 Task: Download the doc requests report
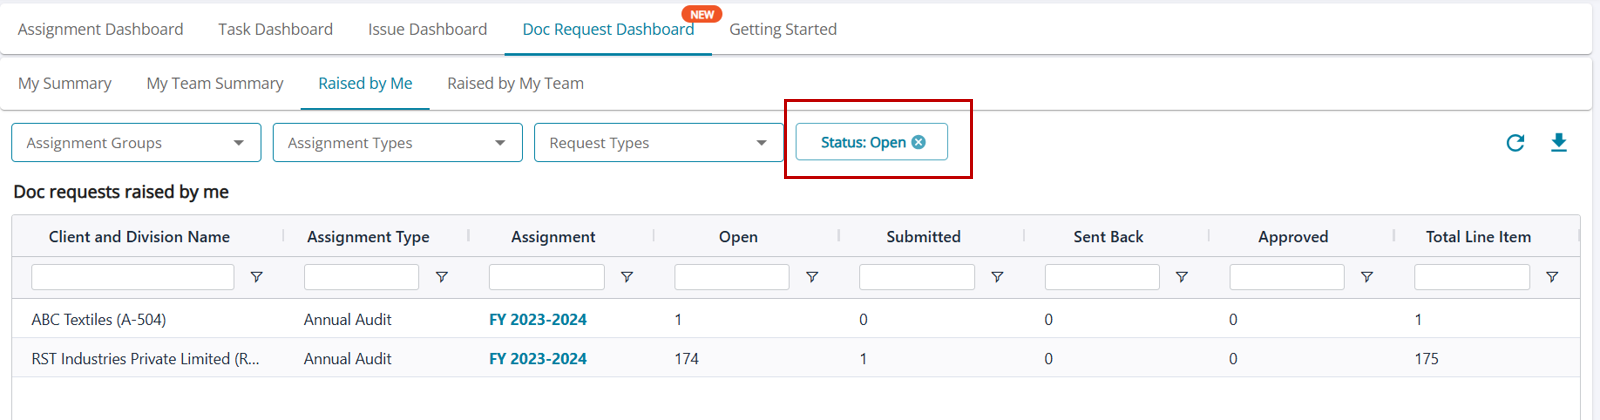point(1558,143)
